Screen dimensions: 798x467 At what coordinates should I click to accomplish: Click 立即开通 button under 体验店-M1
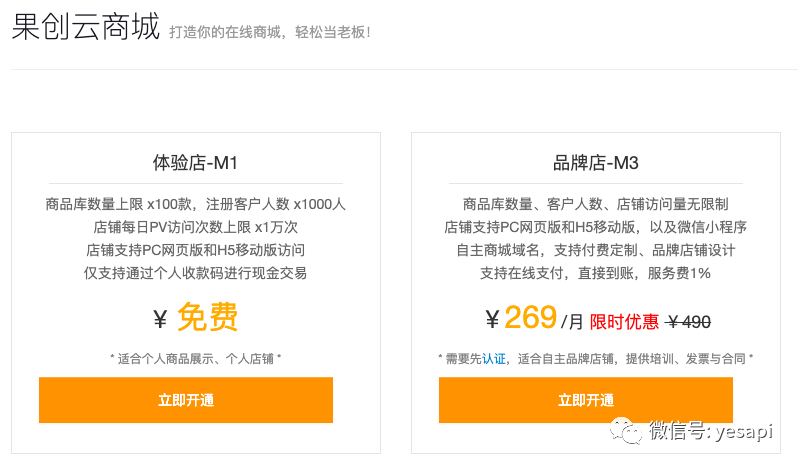click(186, 400)
